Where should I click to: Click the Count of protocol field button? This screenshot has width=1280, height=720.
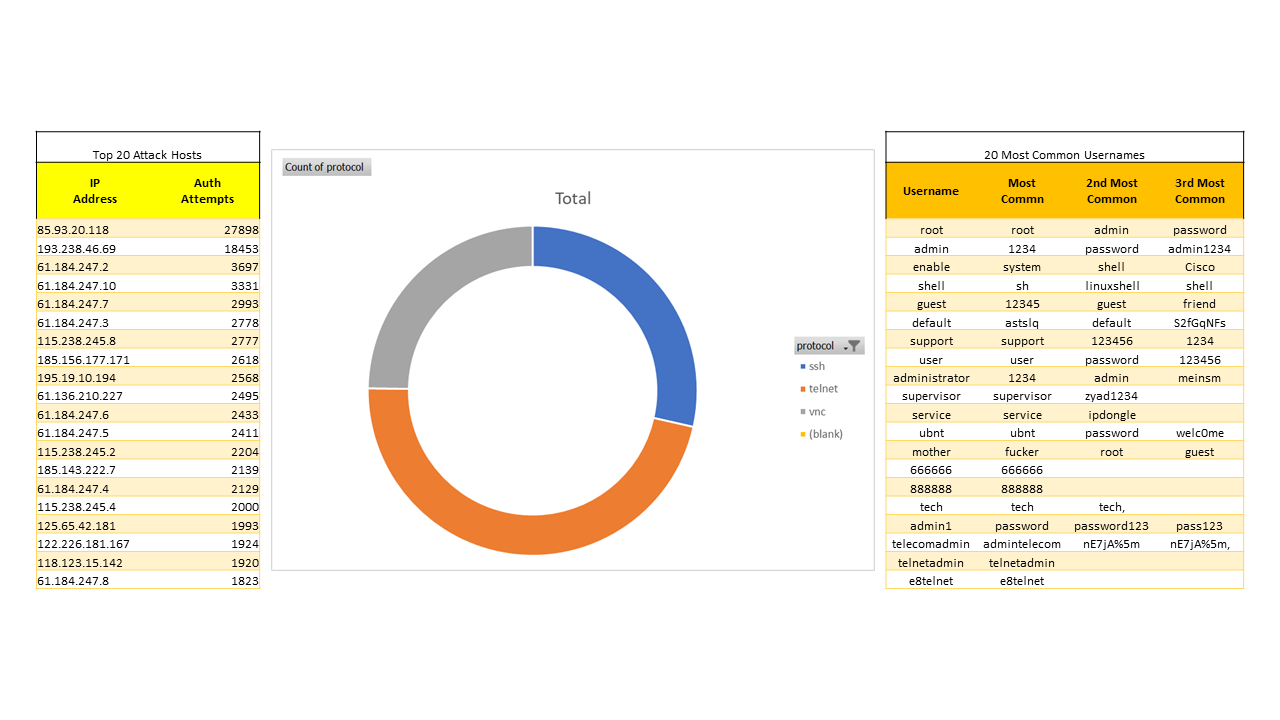click(326, 167)
